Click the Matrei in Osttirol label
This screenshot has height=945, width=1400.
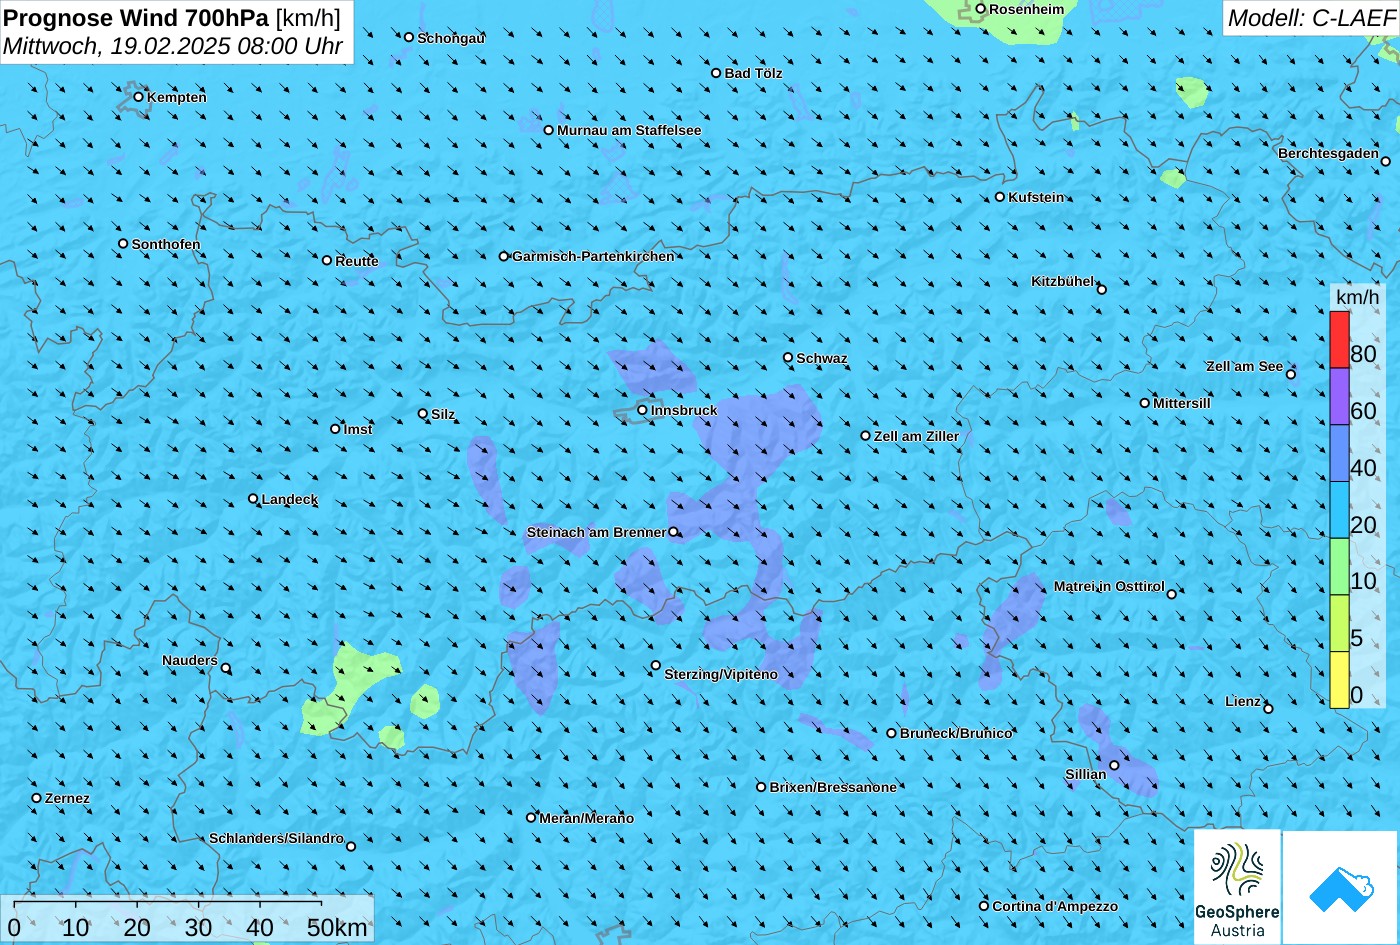[x=1109, y=586]
